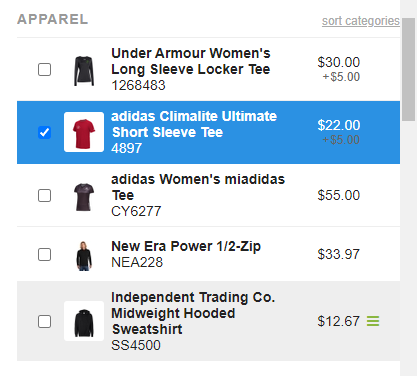Uncheck the adidas Climalite Ultimate Tee checkbox
This screenshot has height=376, width=418.
click(x=44, y=132)
